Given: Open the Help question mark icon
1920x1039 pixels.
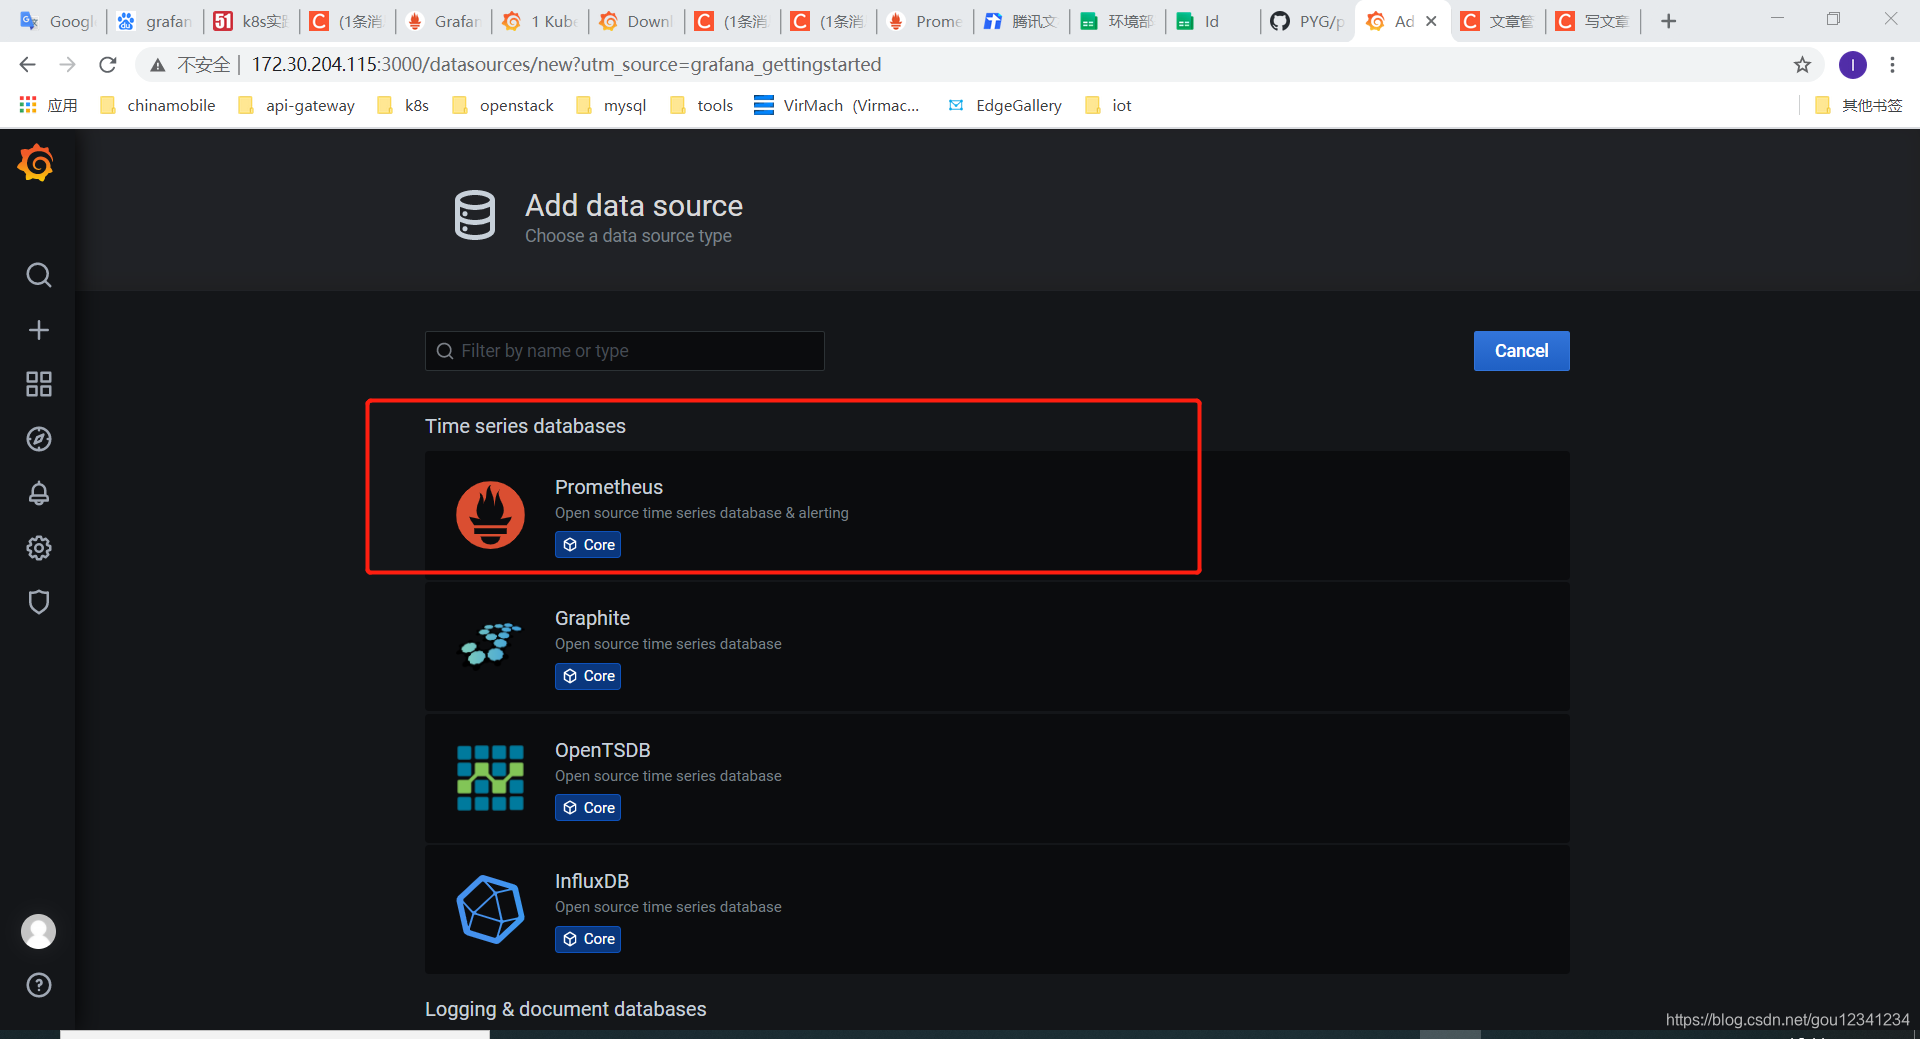Looking at the screenshot, I should [38, 985].
